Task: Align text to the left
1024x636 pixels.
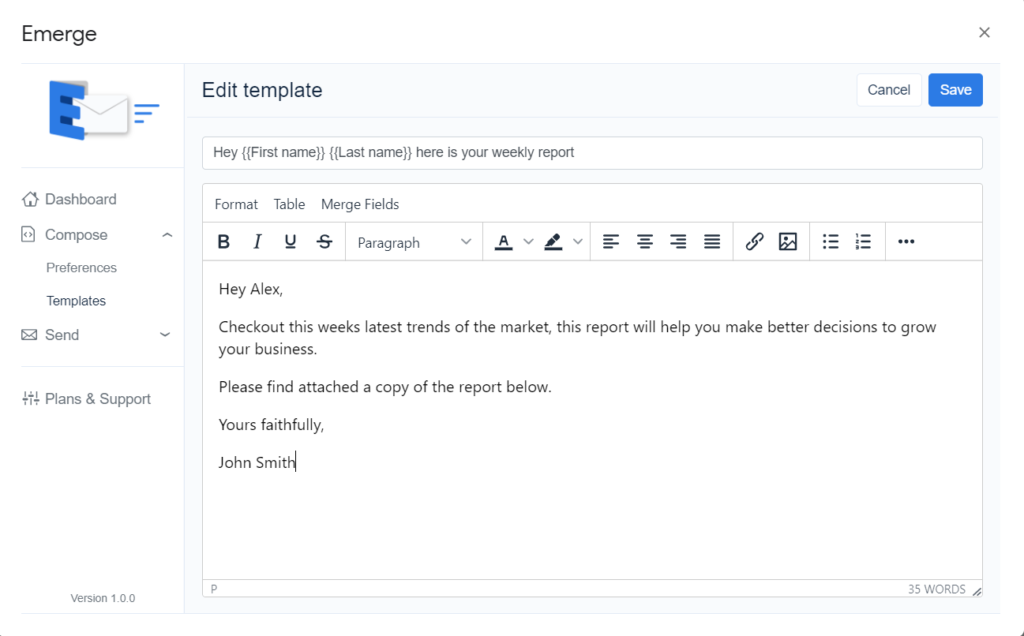Action: point(611,242)
